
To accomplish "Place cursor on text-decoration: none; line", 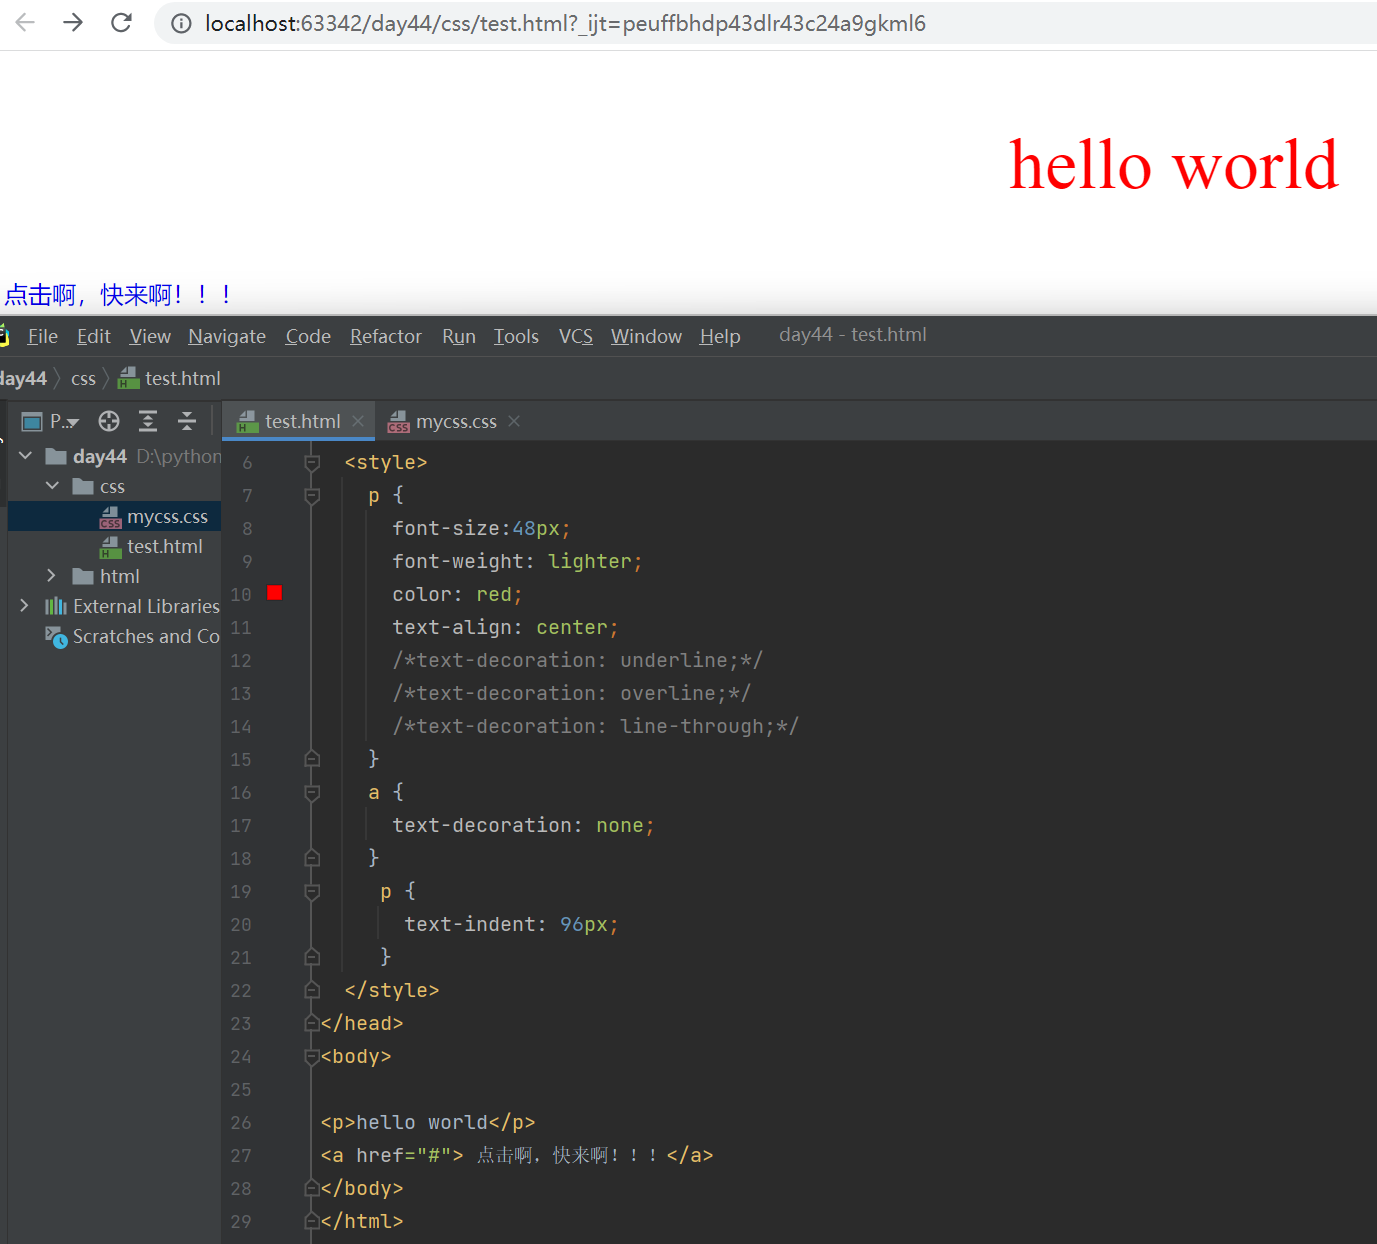I will (523, 825).
